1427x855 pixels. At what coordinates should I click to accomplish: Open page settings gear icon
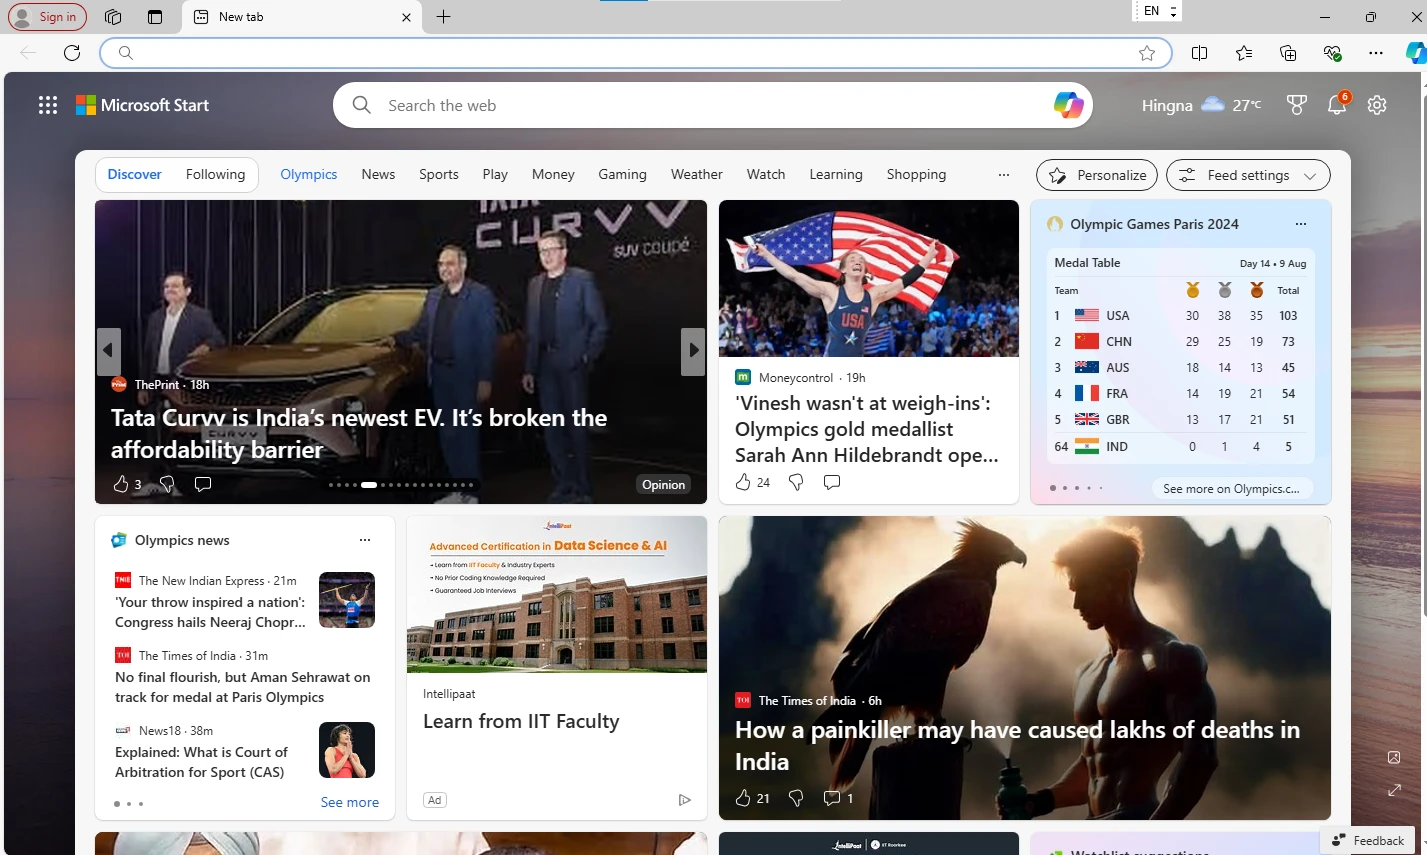(1377, 105)
